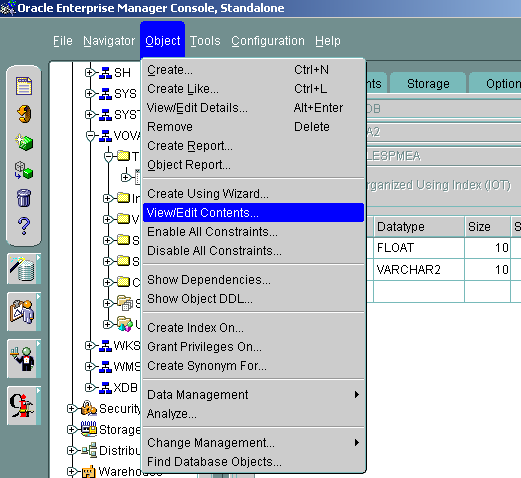Collapse the Tables folder under VOVA
This screenshot has width=521, height=478.
[108, 157]
